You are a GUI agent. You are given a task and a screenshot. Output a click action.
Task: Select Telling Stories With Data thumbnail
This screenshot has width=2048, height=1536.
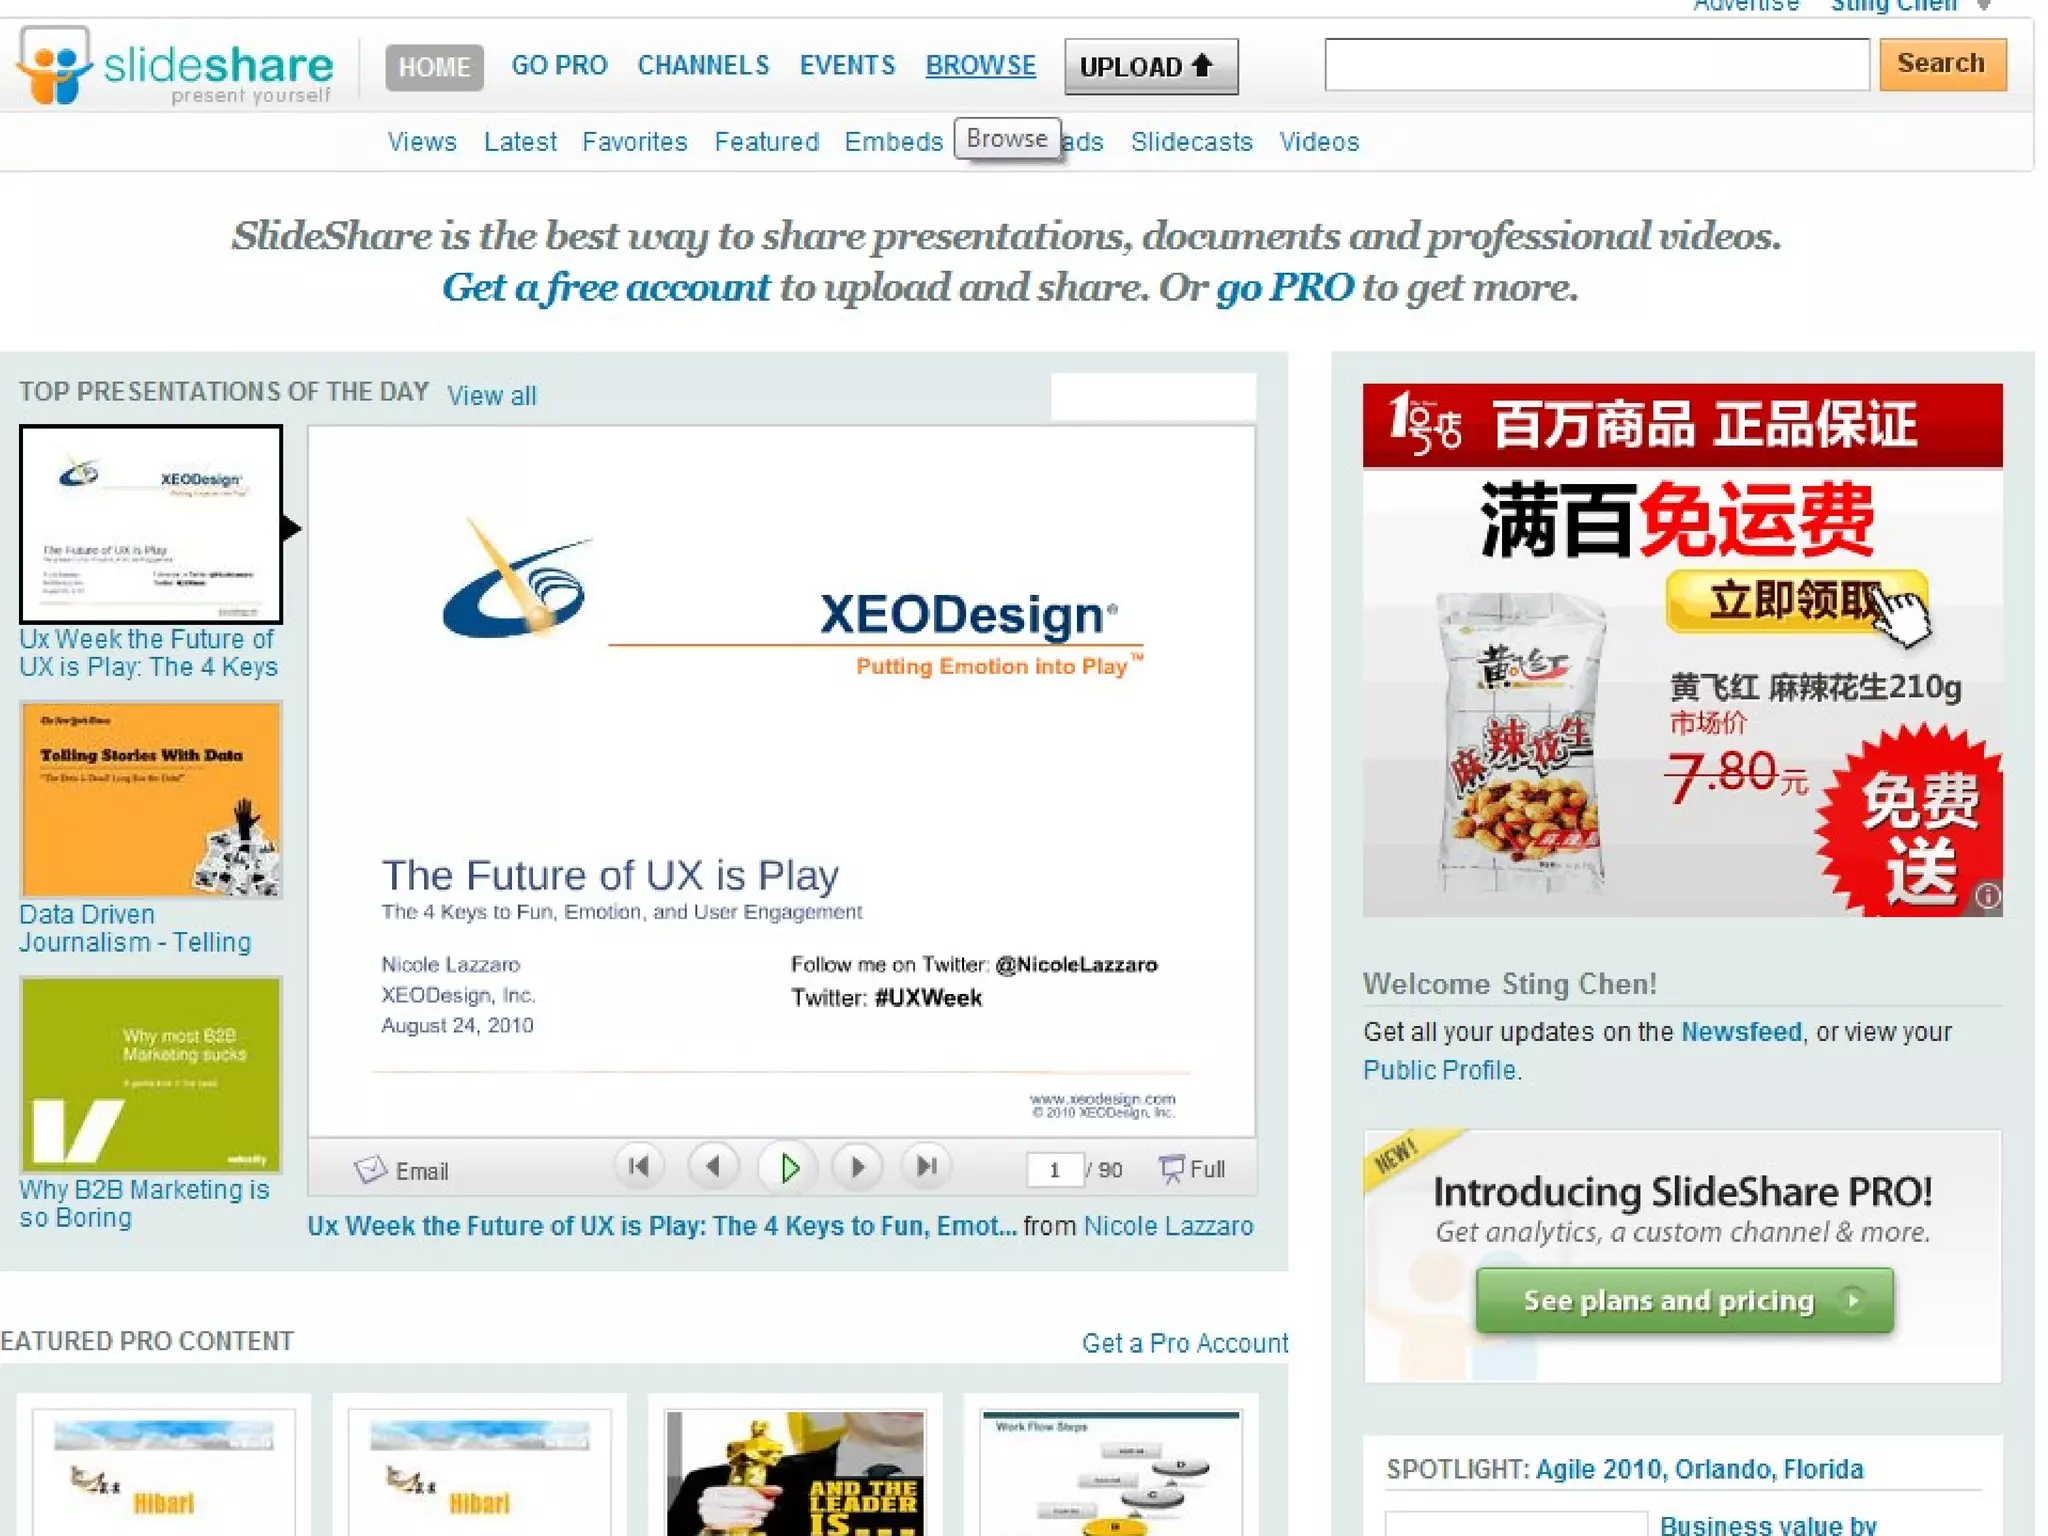pos(151,799)
